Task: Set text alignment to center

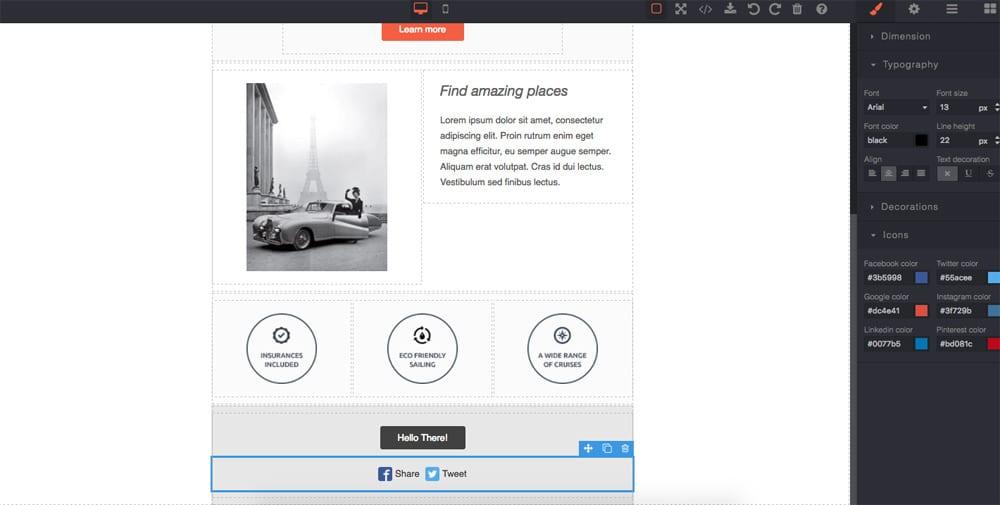Action: tap(888, 173)
